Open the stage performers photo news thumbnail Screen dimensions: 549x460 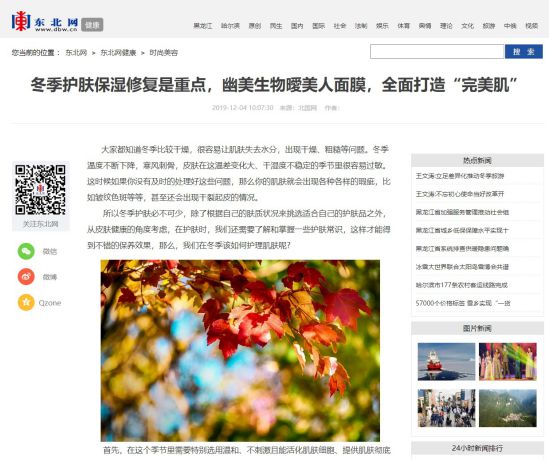click(x=508, y=362)
